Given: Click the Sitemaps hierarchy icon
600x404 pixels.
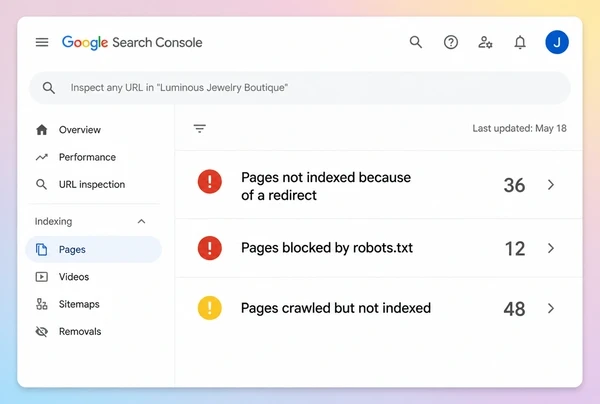Looking at the screenshot, I should [42, 304].
